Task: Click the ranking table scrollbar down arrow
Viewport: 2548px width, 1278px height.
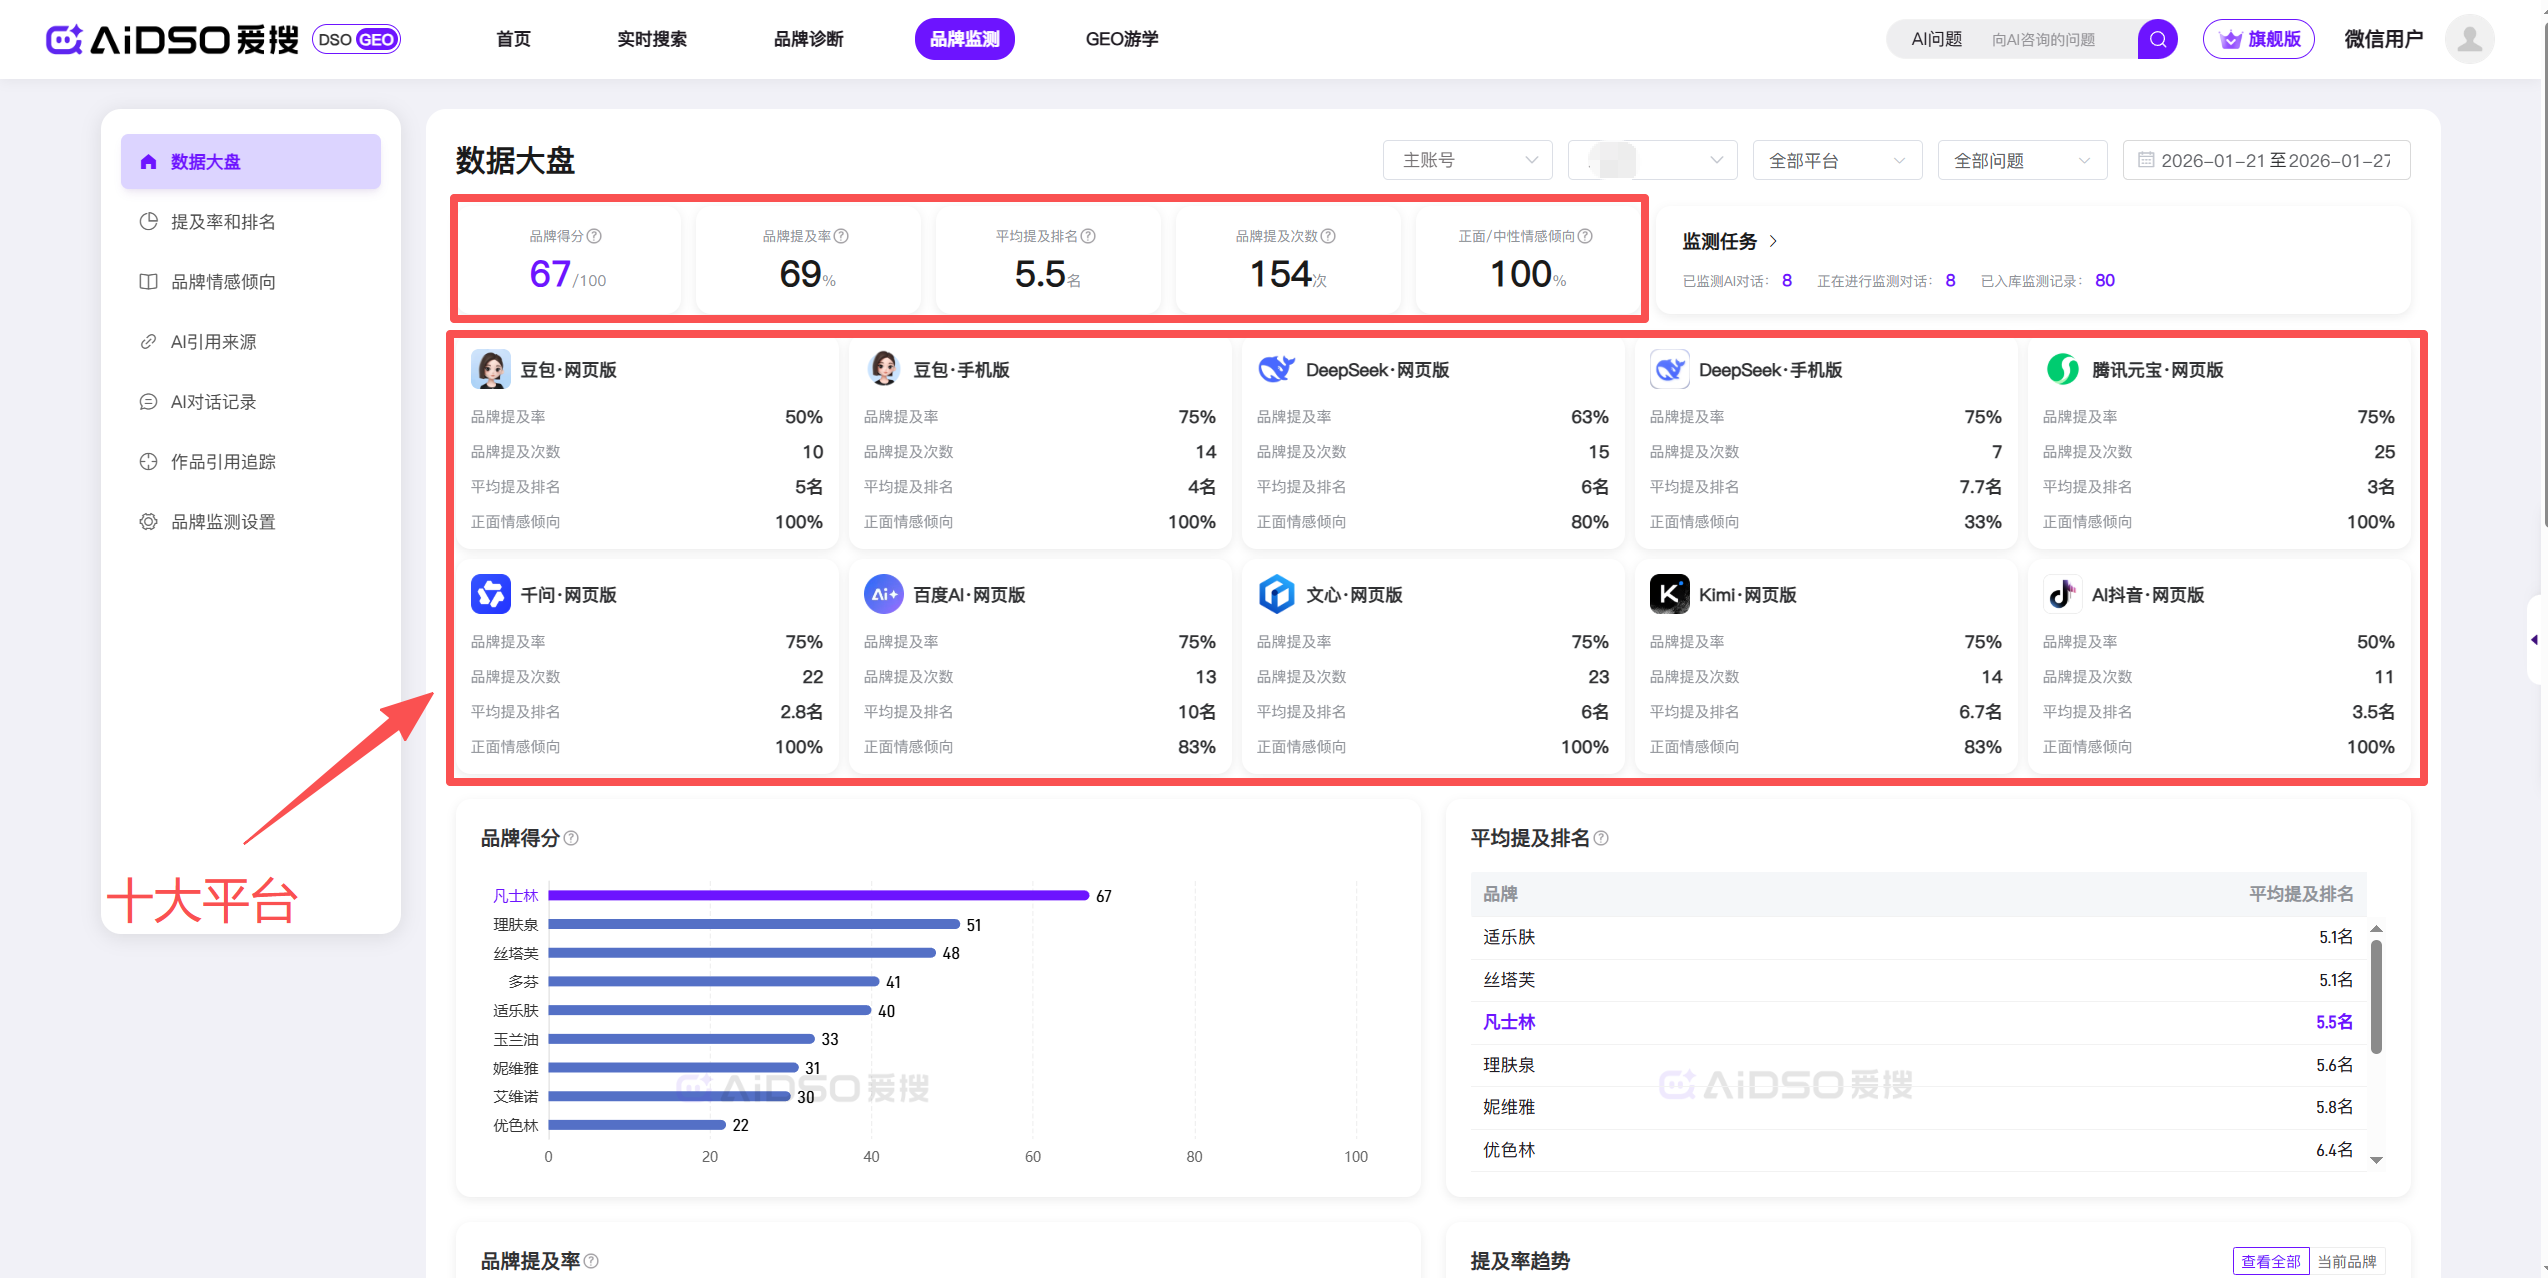Action: pos(2377,1160)
